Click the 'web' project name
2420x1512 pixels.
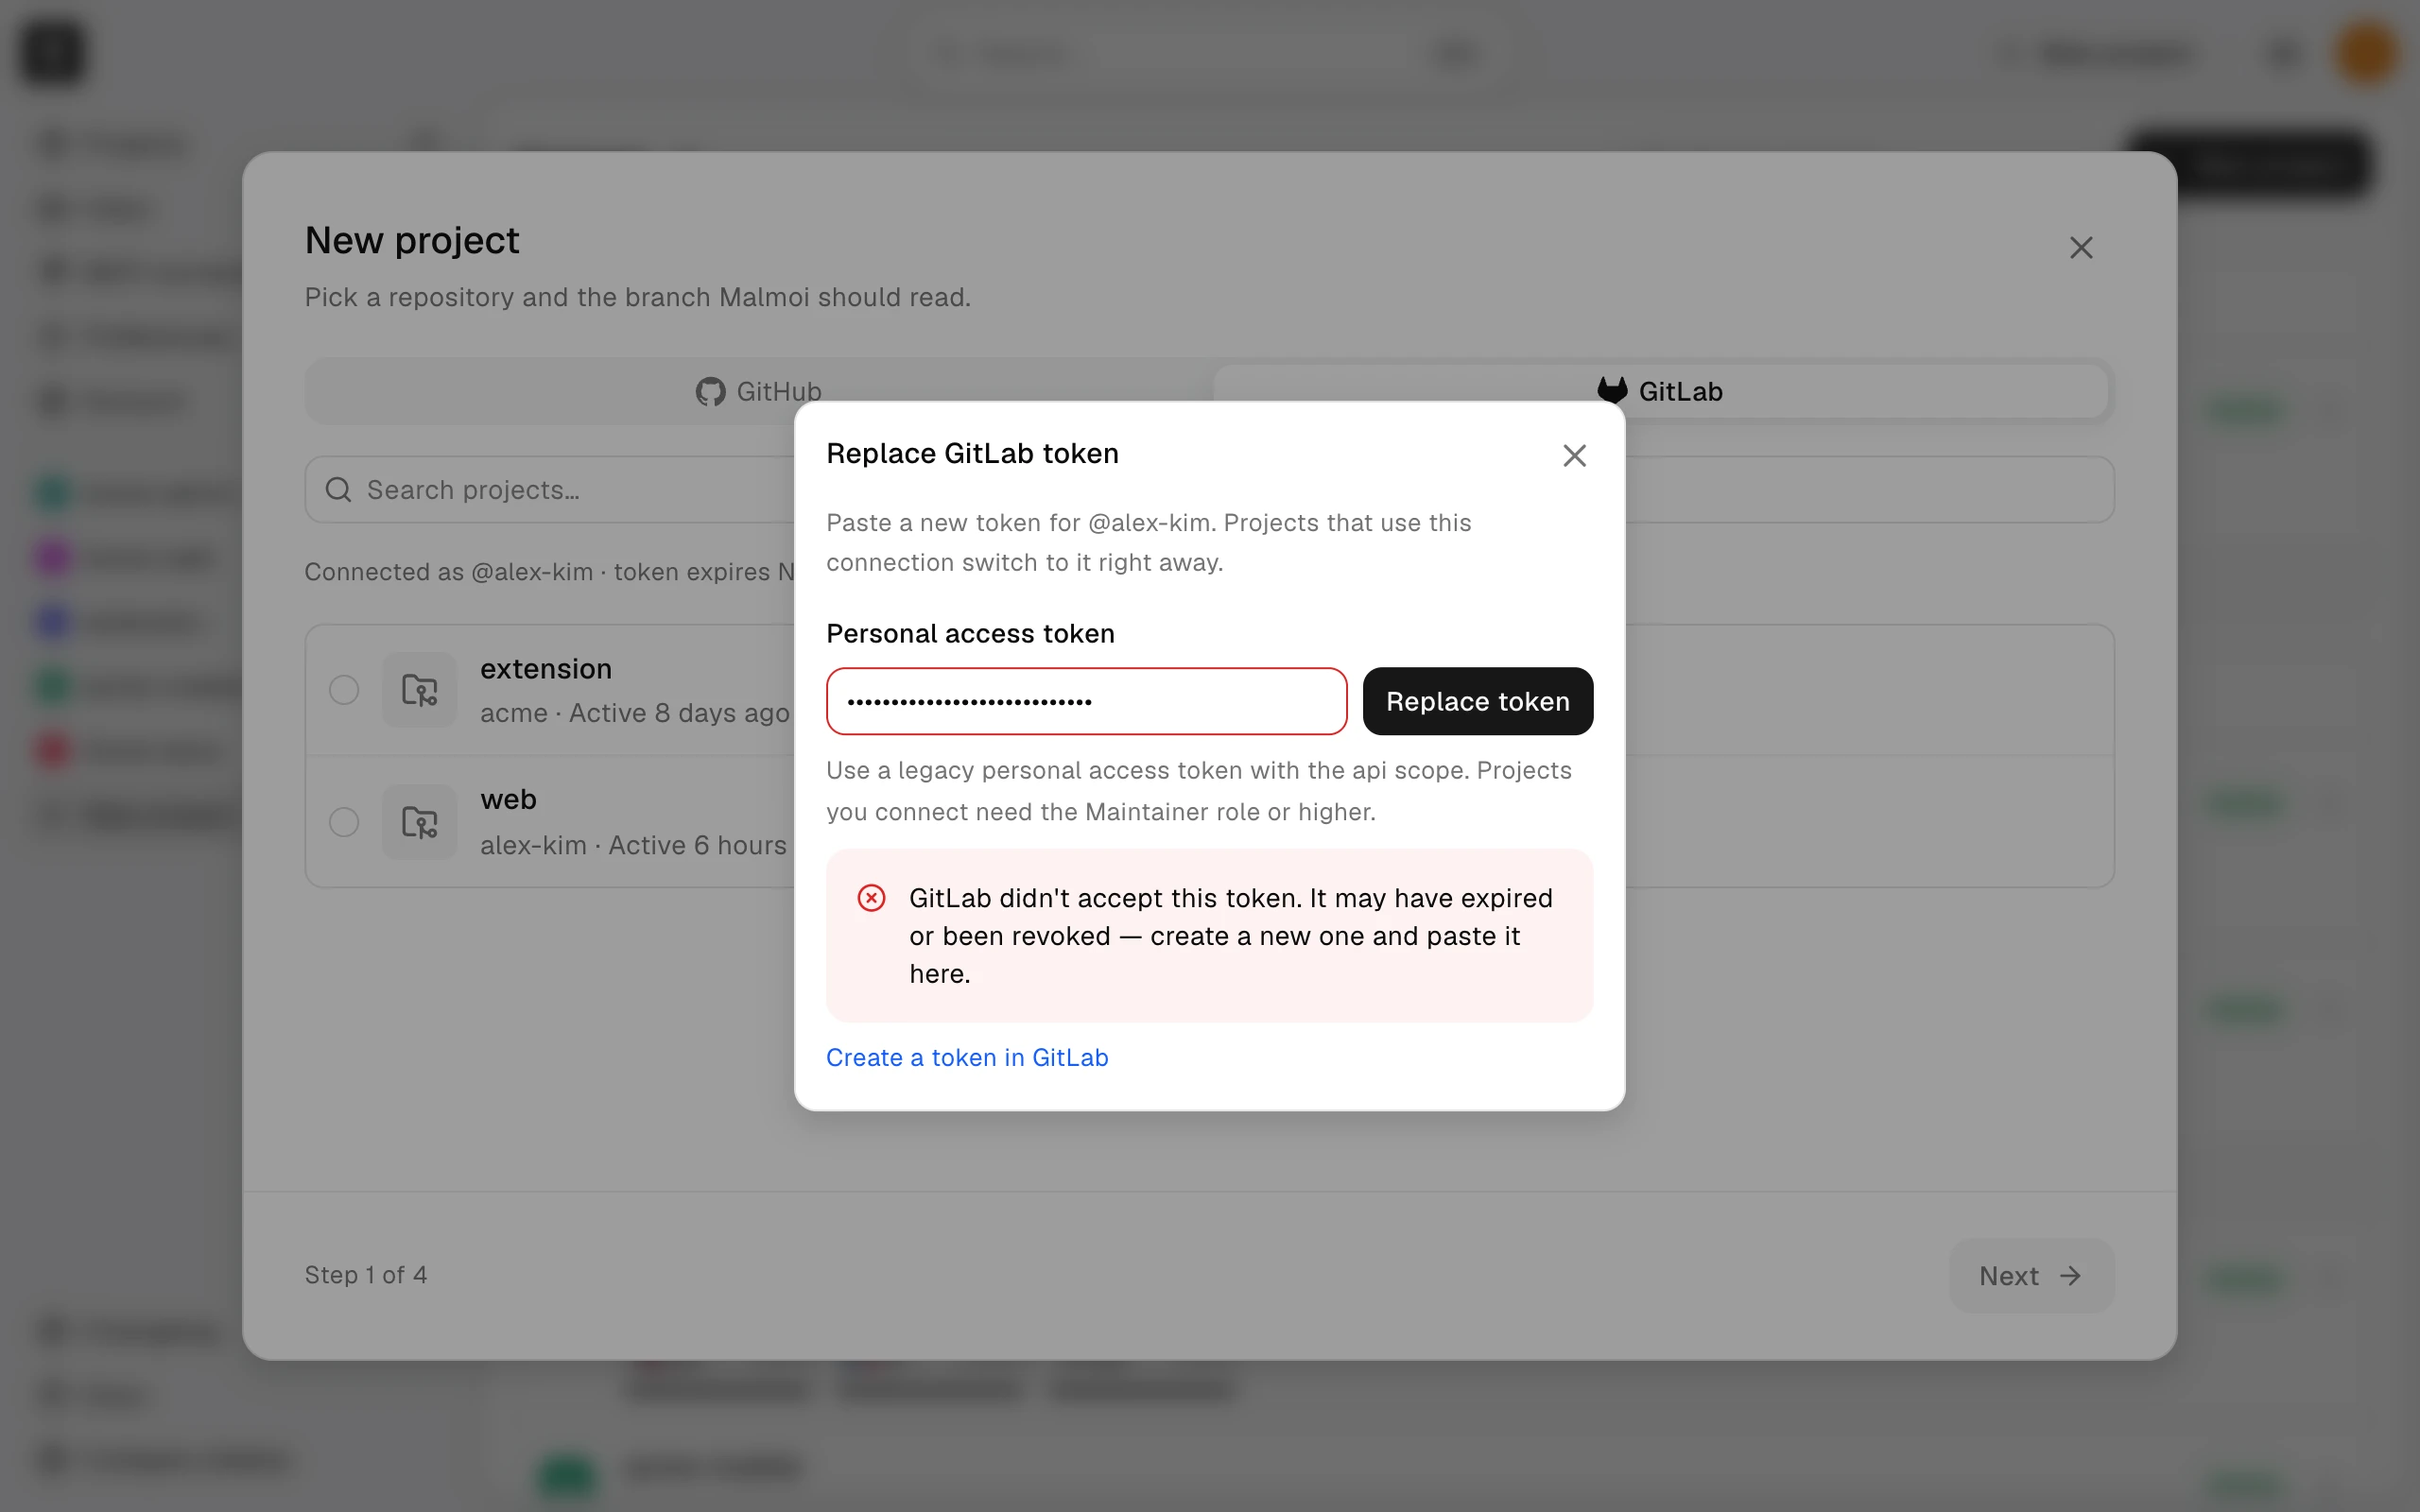tap(508, 799)
